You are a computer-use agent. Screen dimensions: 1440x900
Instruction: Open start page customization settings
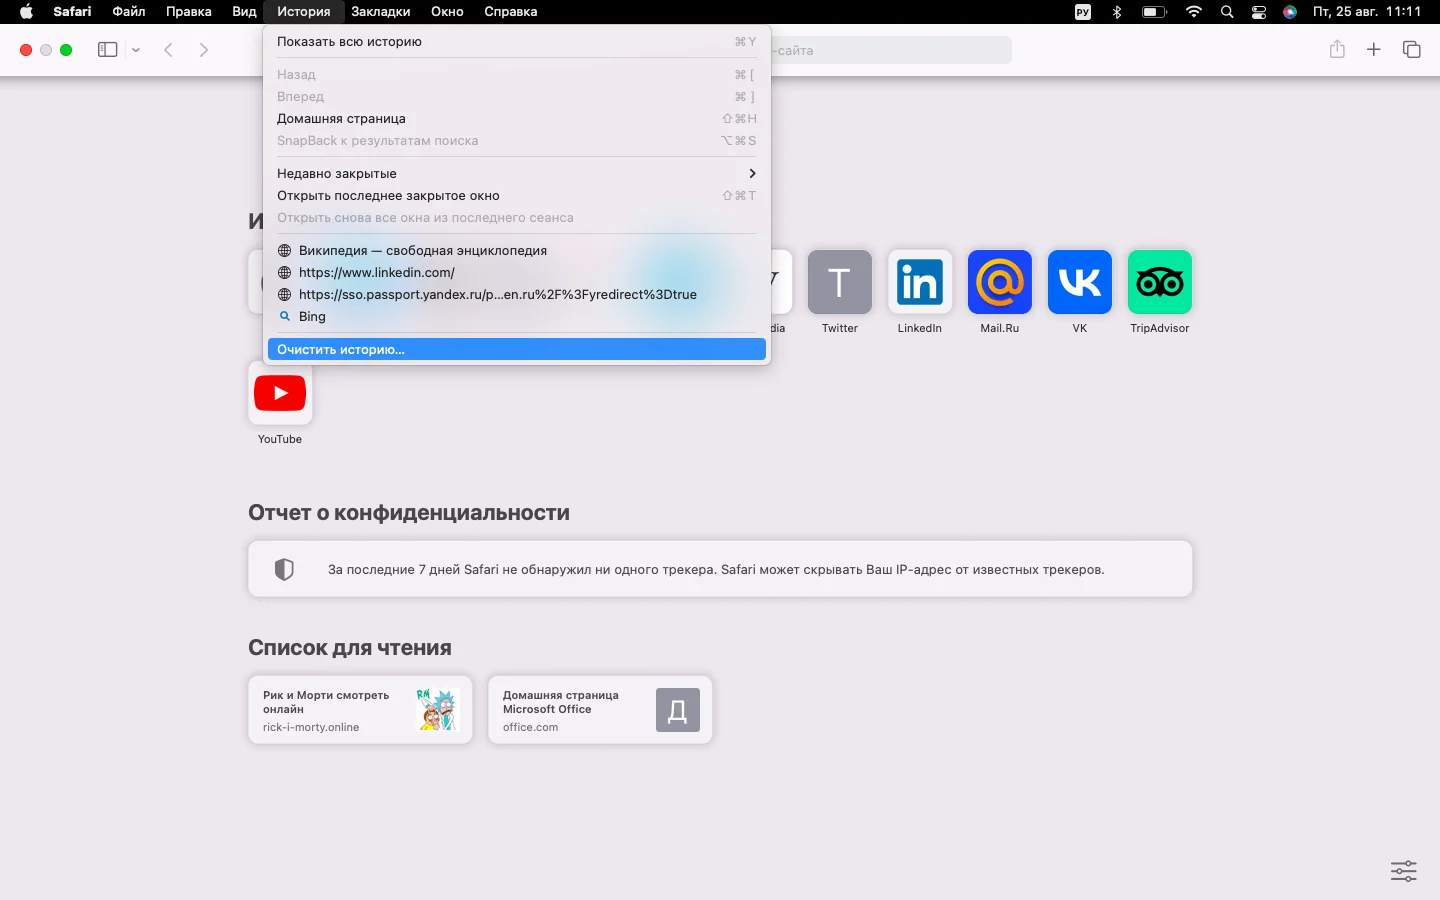pyautogui.click(x=1404, y=871)
